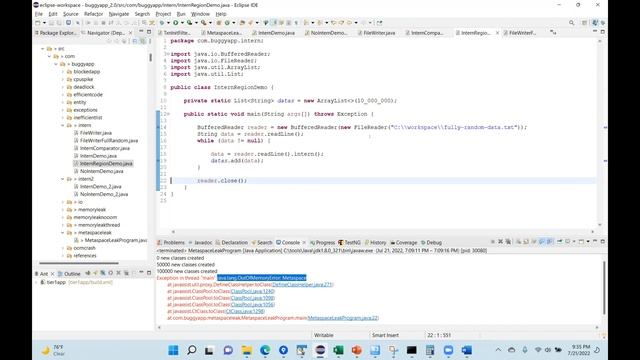Image resolution: width=640 pixels, height=360 pixels.
Task: Open the External Tools dropdown arrow
Action: pos(210,23)
